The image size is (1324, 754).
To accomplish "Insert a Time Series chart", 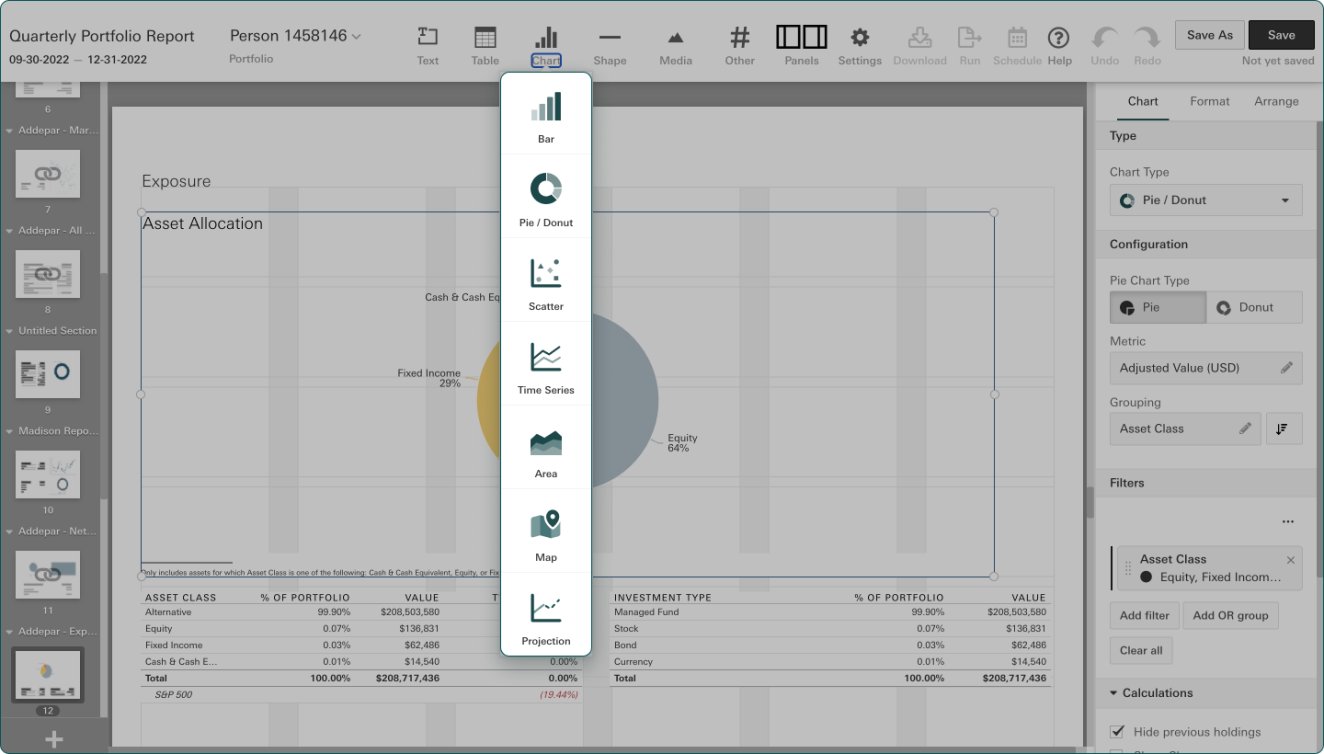I will pos(546,367).
